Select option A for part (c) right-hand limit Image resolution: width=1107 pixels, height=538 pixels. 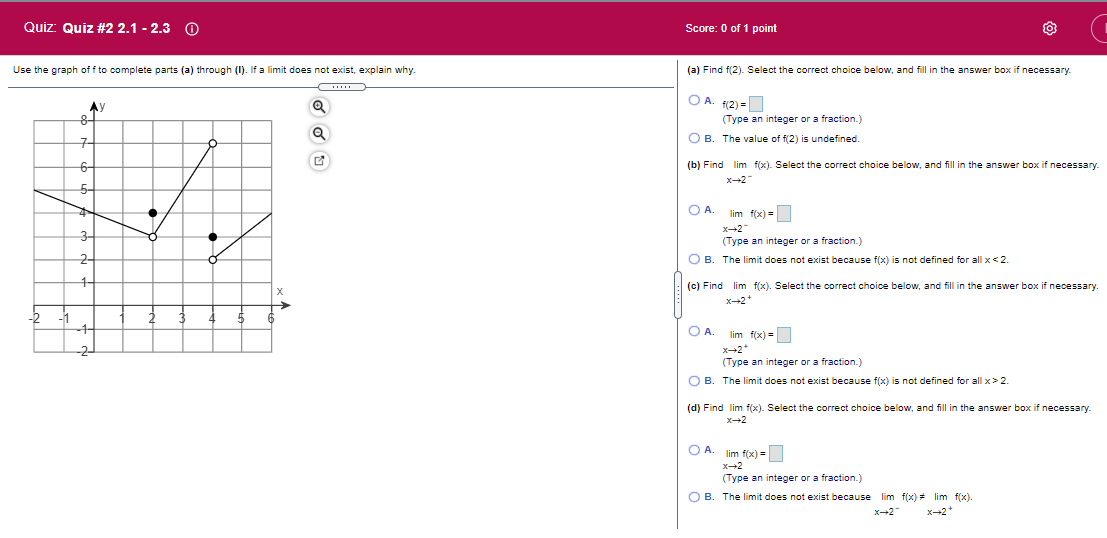pos(695,331)
